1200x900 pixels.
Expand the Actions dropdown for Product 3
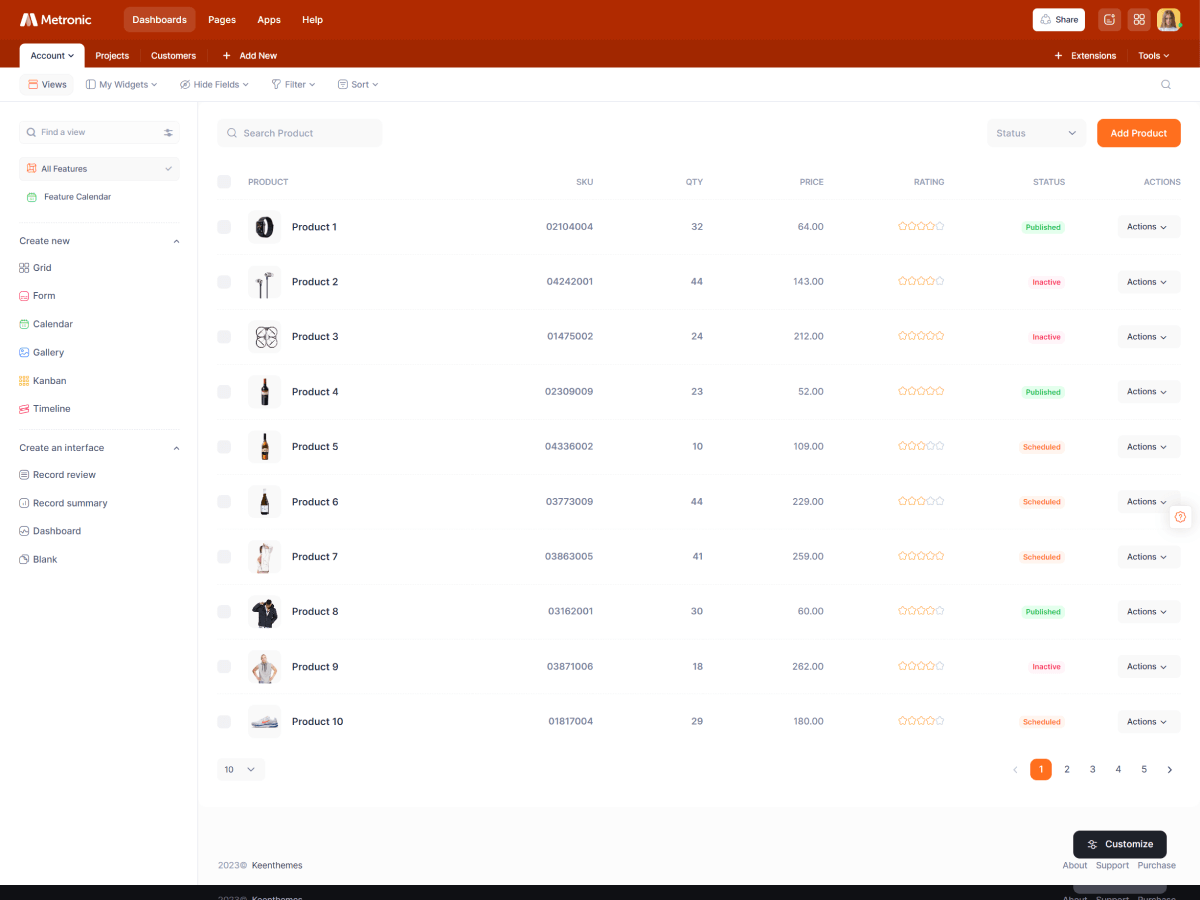[x=1148, y=337]
